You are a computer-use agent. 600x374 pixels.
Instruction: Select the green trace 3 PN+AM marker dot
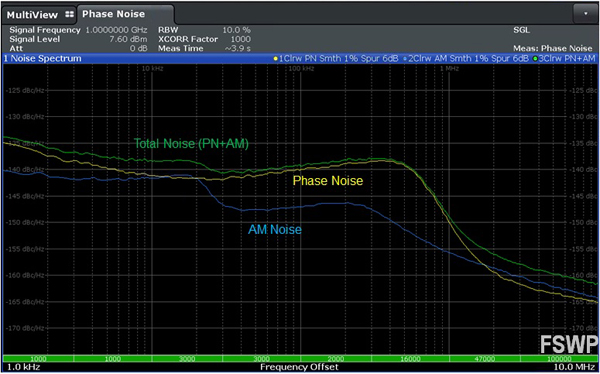535,59
